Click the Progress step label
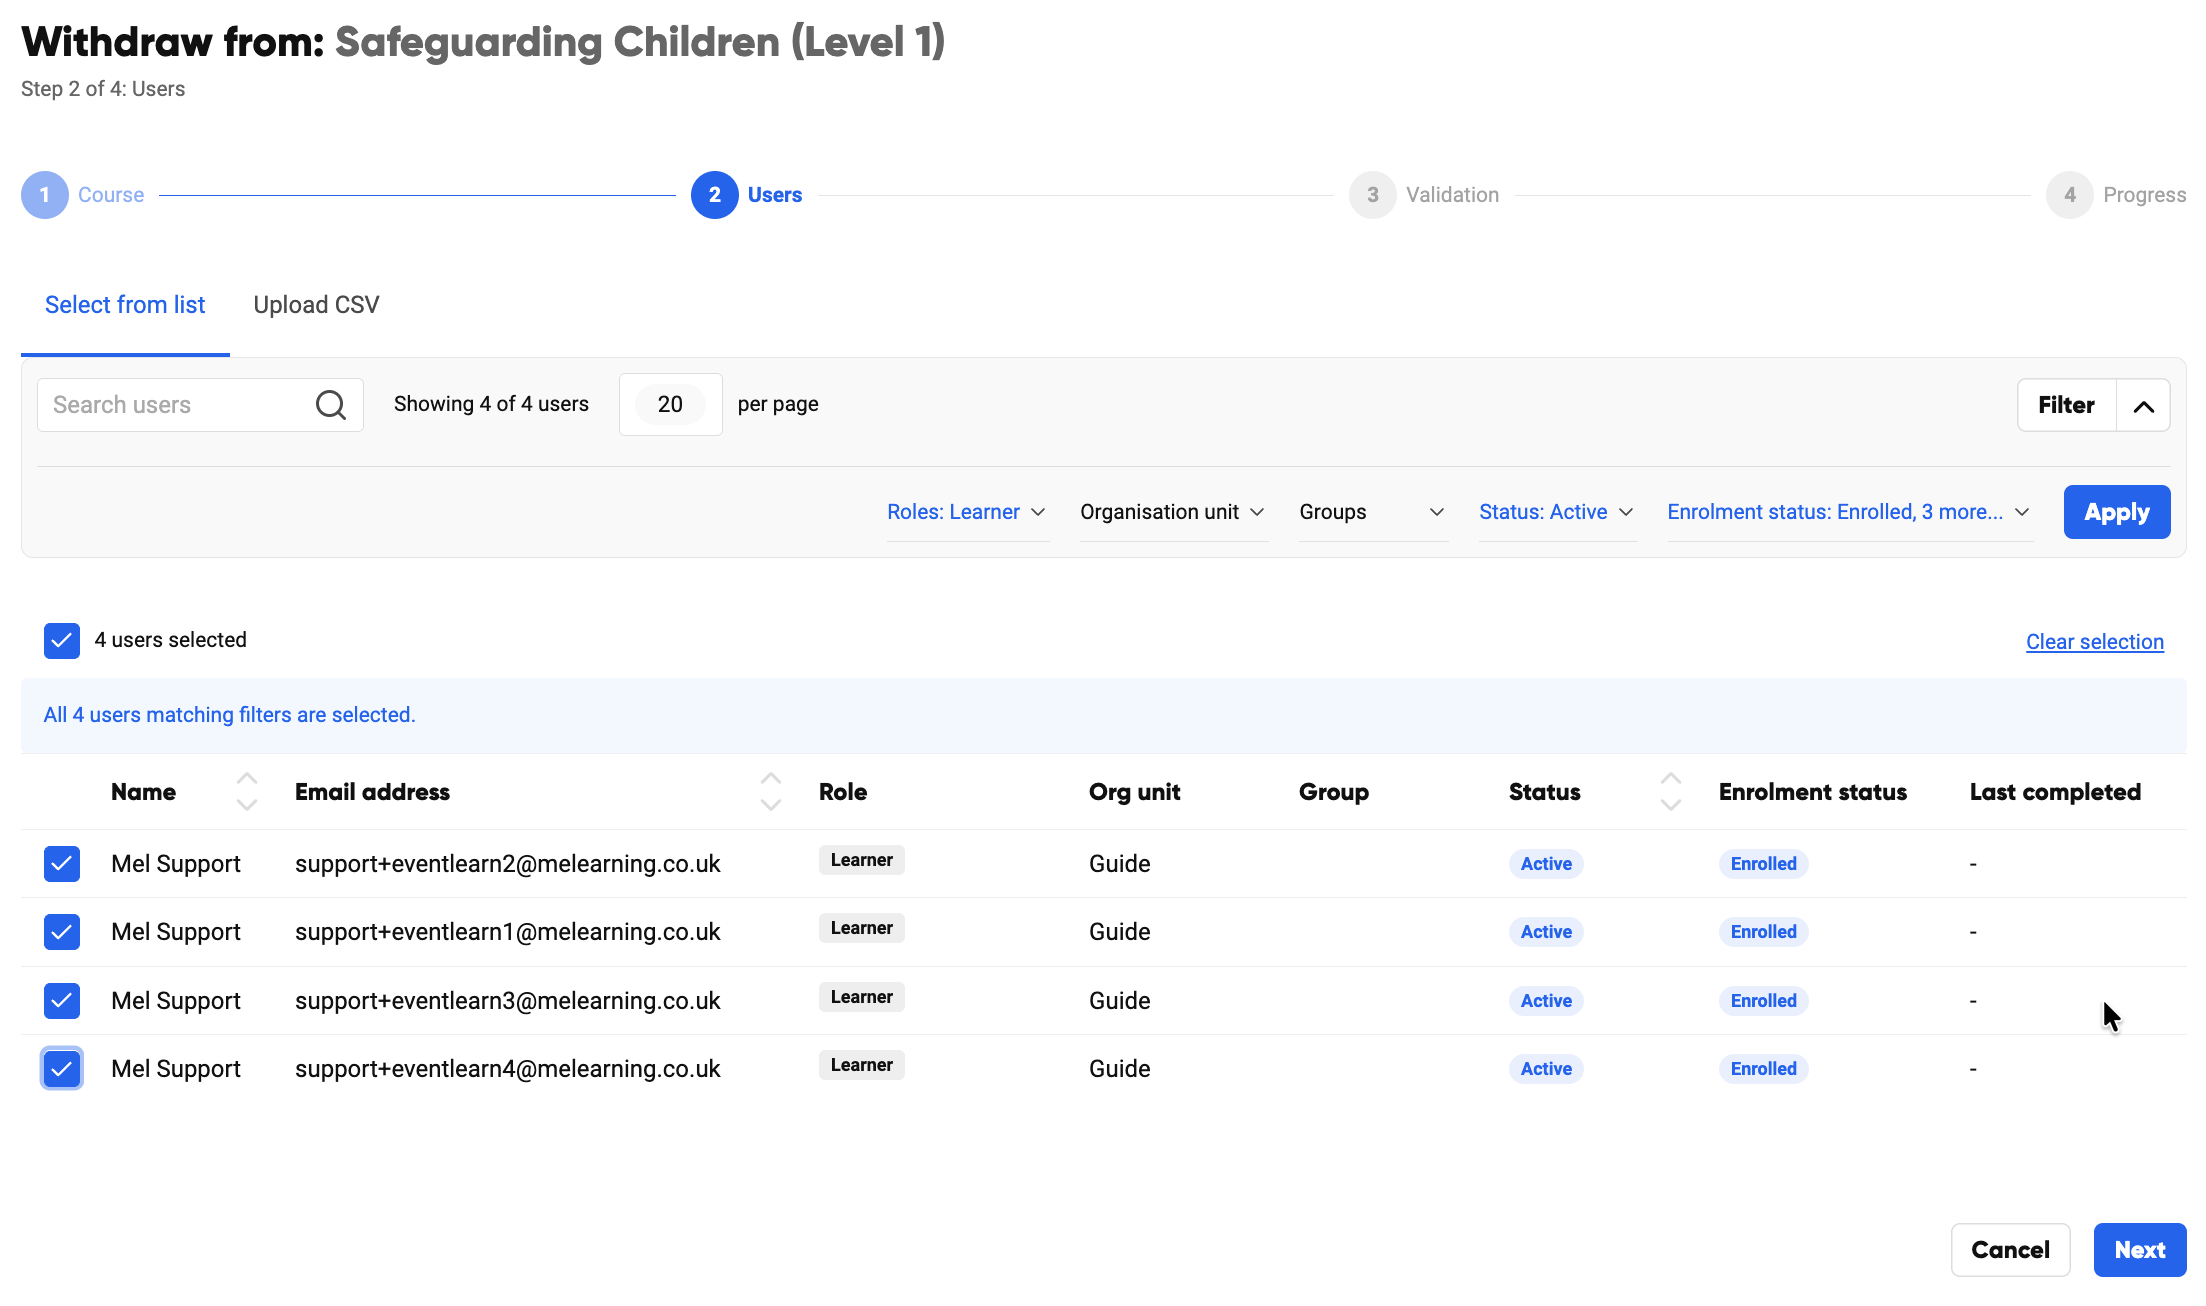This screenshot has height=1306, width=2206. pos(2144,195)
